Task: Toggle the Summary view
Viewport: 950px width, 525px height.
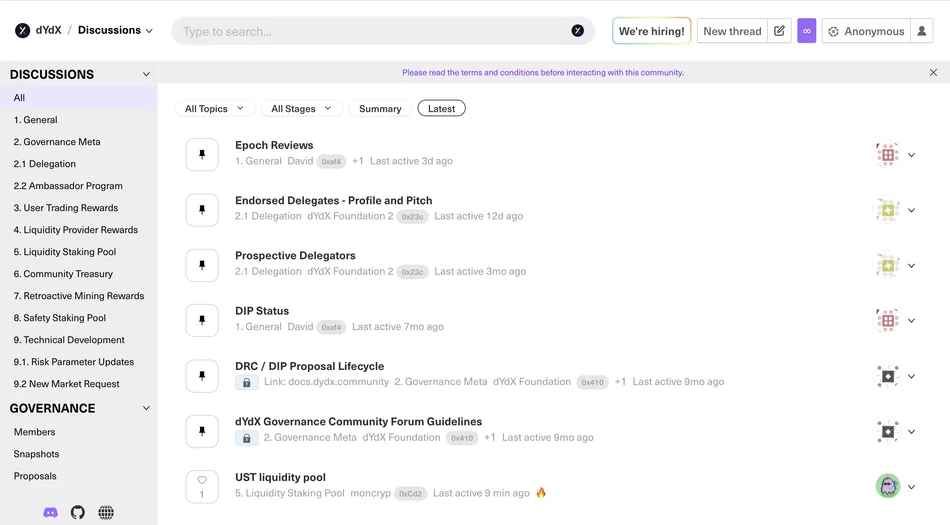Action: (380, 108)
